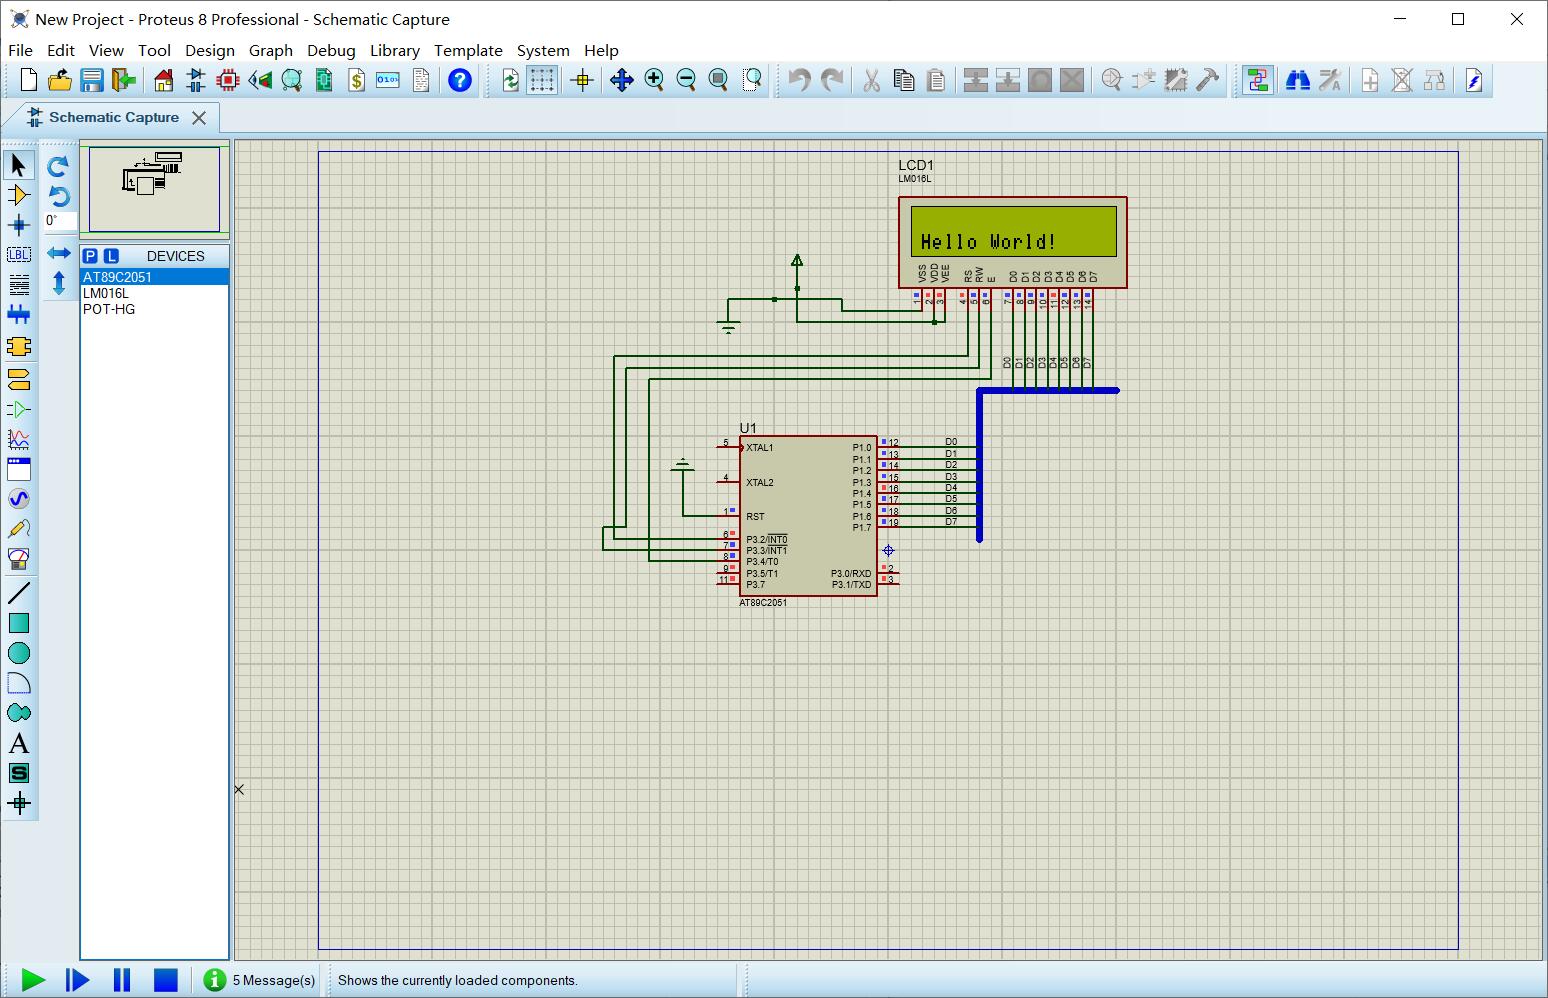This screenshot has height=998, width=1548.
Task: Select the Probe mode tool
Action: point(19,529)
